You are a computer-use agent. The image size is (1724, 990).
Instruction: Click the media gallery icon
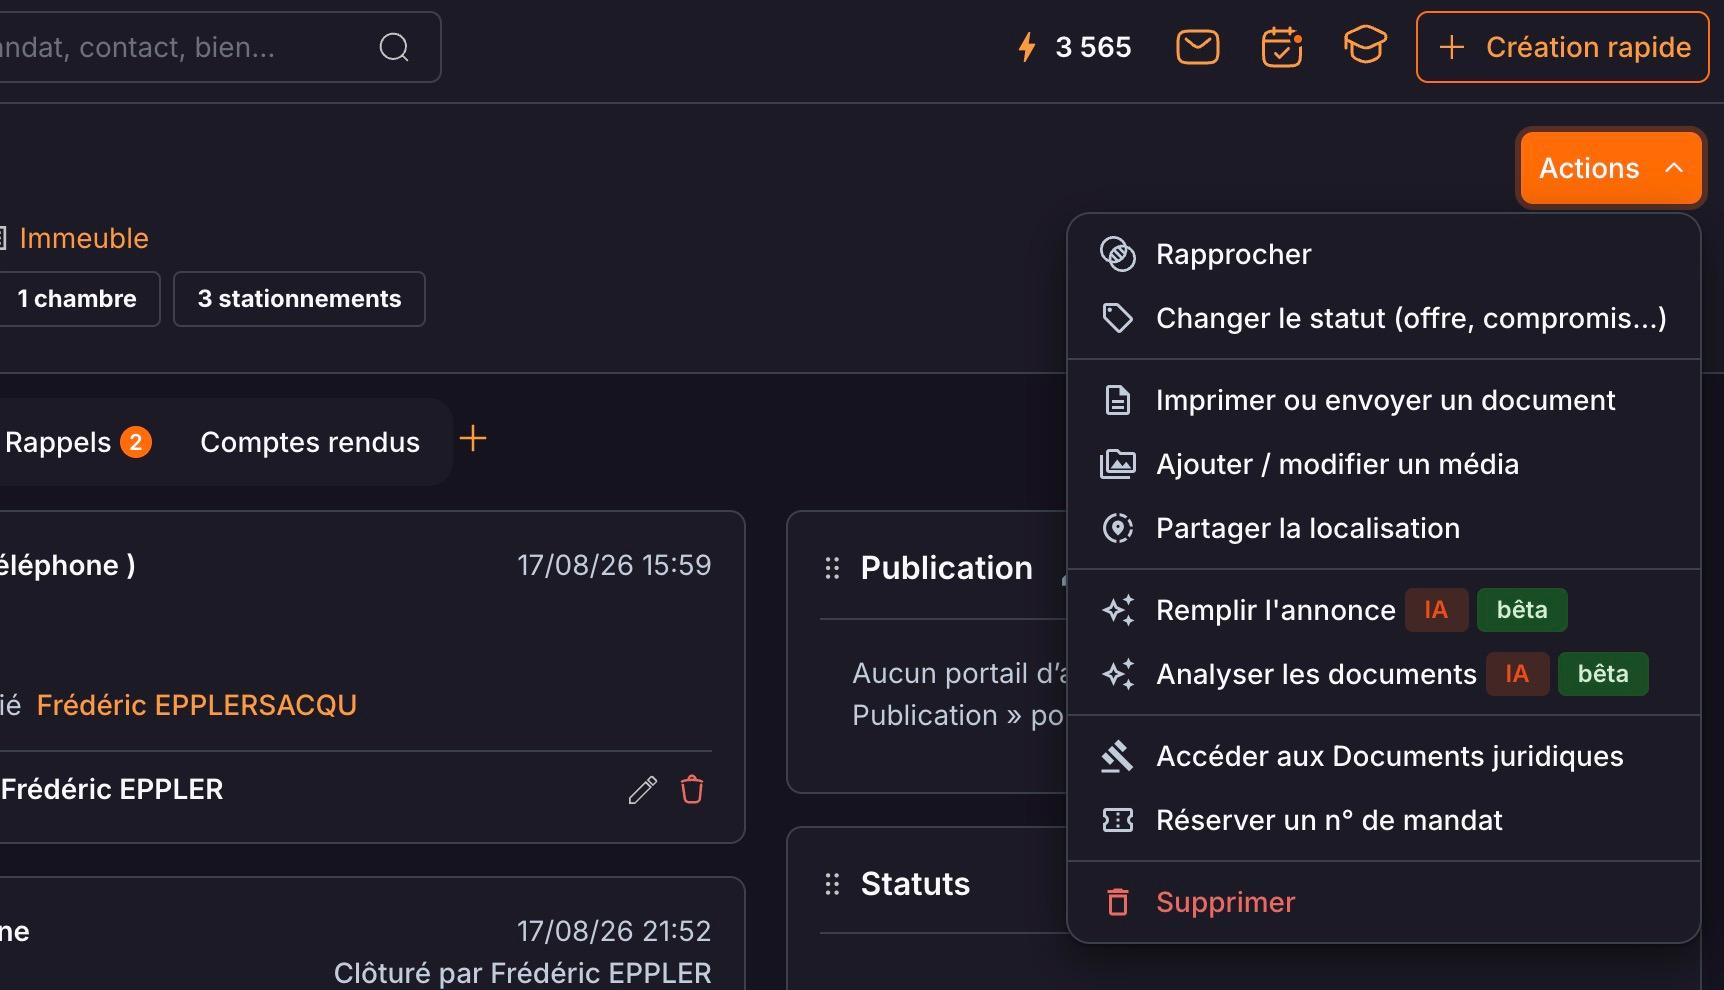pos(1118,464)
